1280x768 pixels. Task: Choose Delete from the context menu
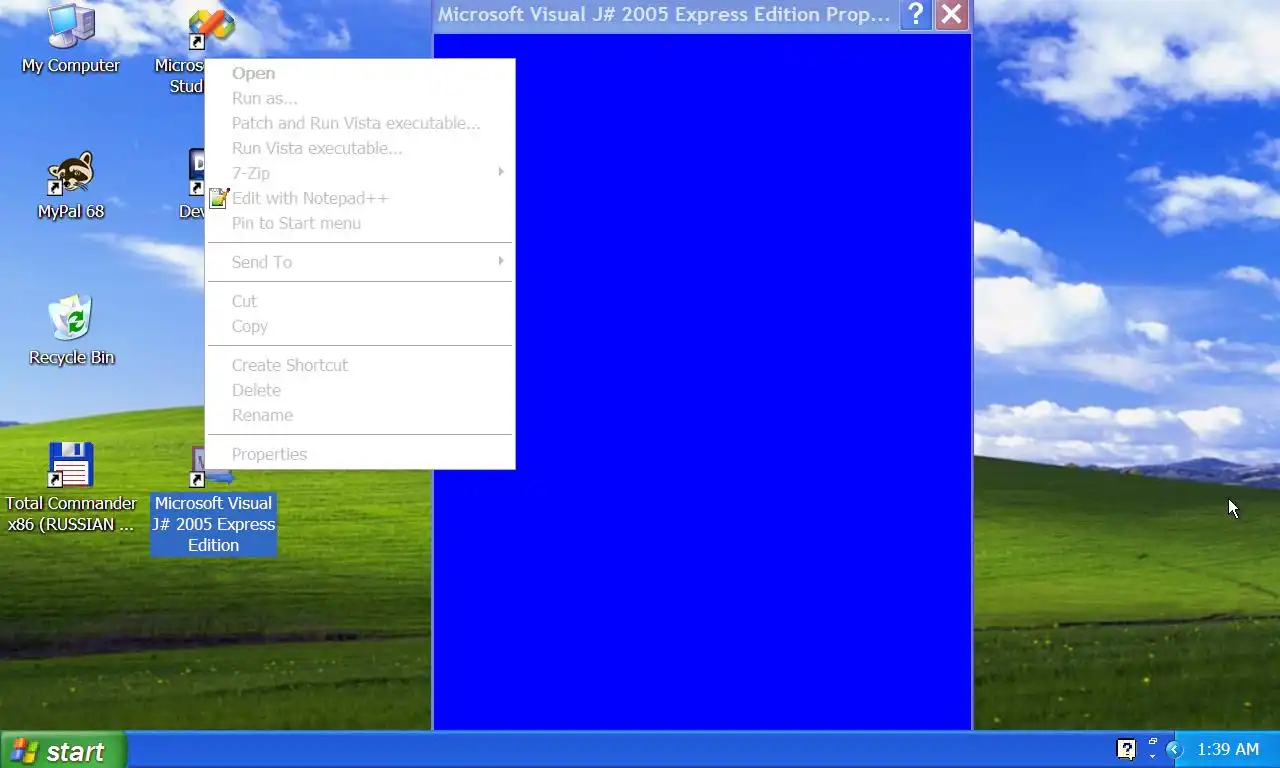[360, 390]
